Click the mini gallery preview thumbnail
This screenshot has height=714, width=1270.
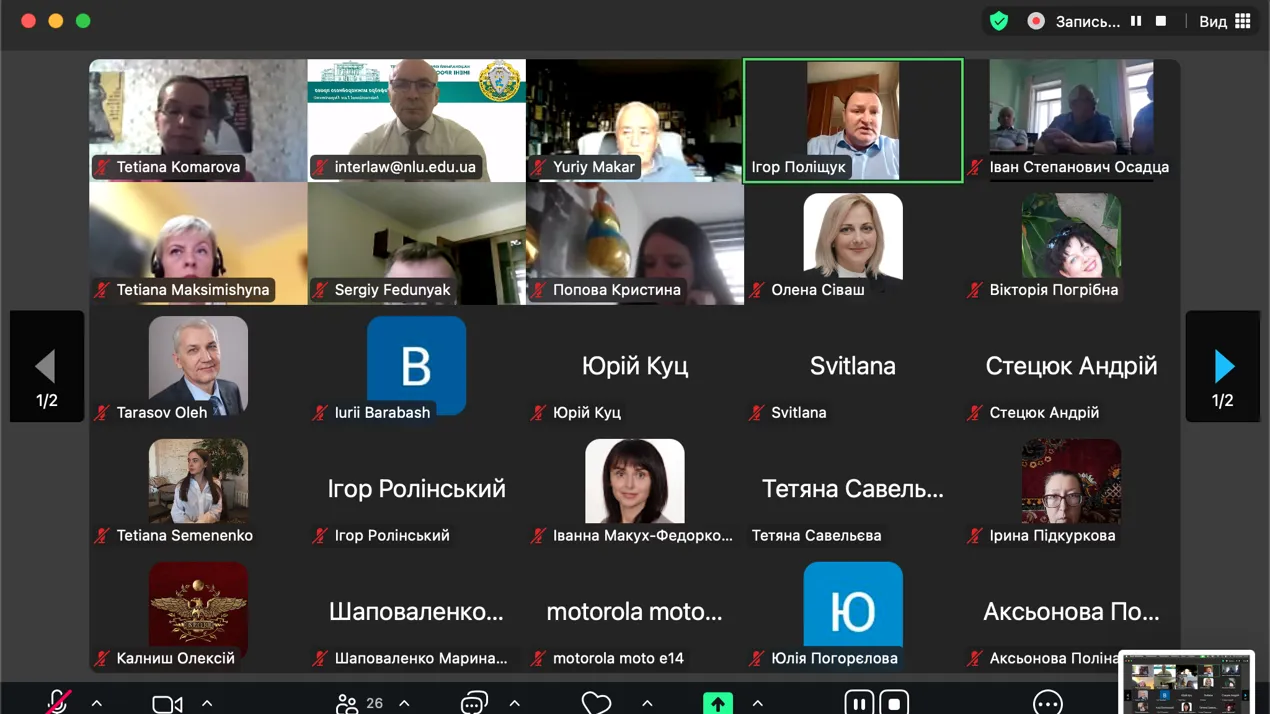pyautogui.click(x=1186, y=684)
